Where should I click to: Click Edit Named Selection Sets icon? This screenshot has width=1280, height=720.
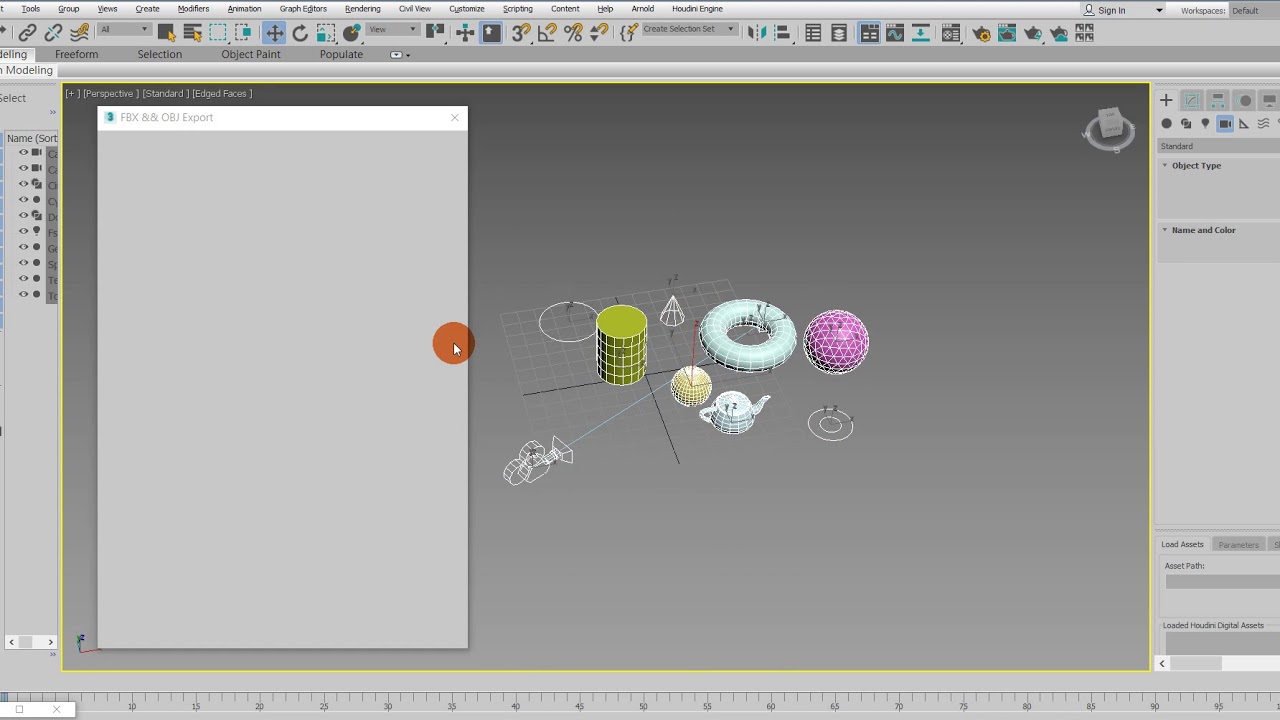[x=628, y=33]
